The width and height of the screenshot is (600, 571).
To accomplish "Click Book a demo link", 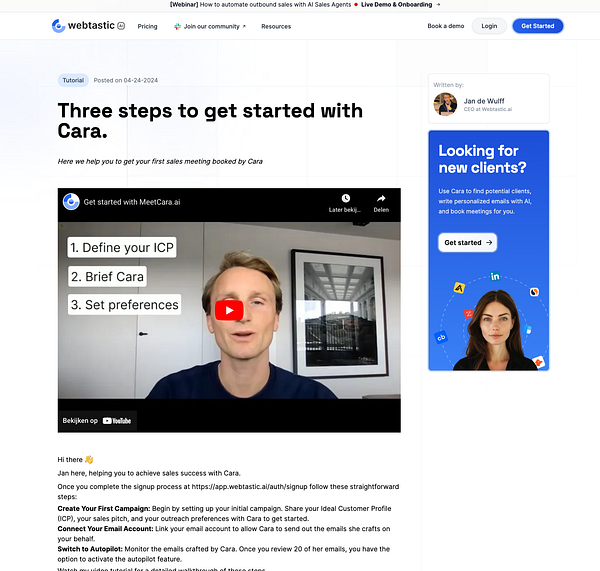I will click(x=446, y=26).
